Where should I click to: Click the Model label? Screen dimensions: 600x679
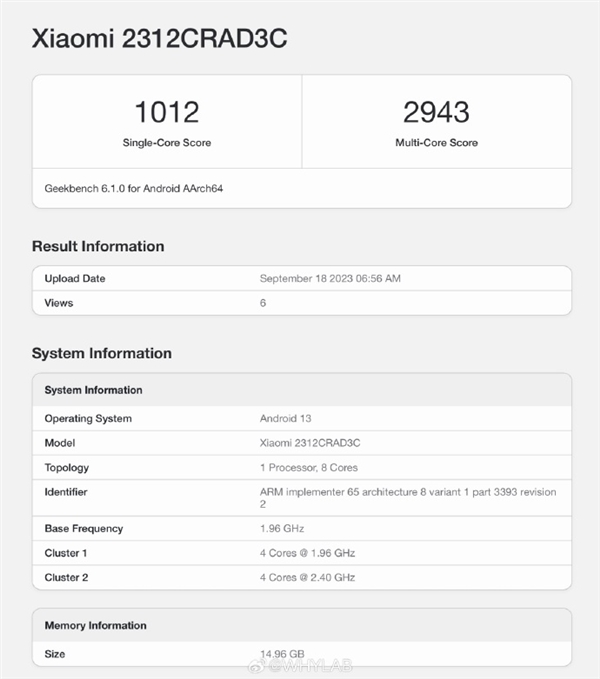(60, 443)
